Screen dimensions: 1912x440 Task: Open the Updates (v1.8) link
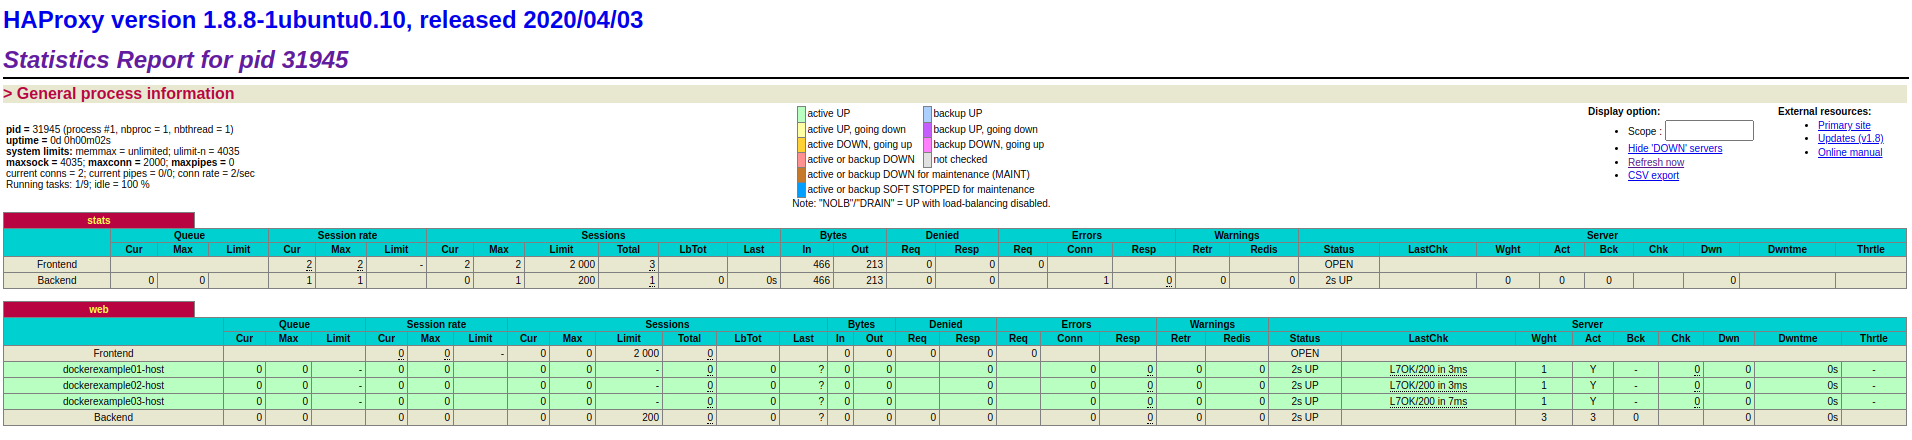[x=1850, y=139]
